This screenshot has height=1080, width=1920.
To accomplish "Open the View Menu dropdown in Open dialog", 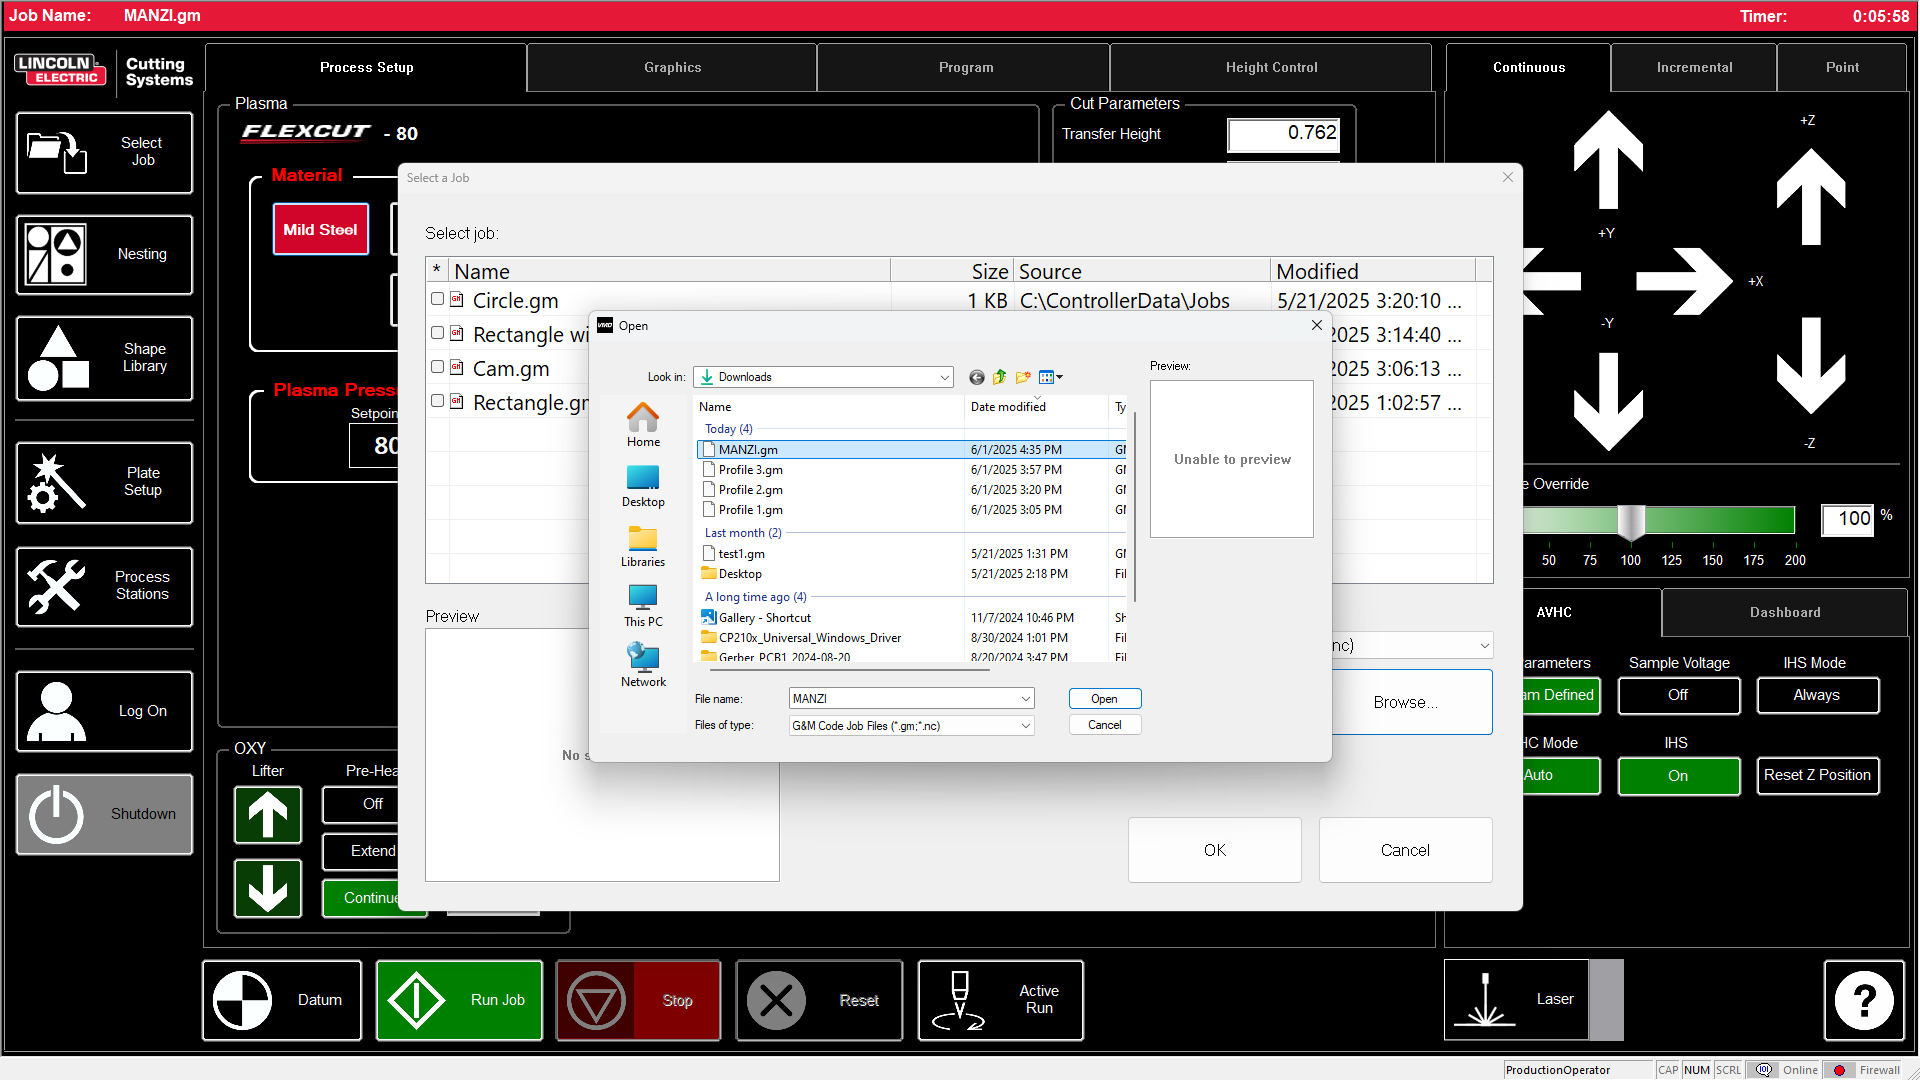I will [x=1051, y=377].
